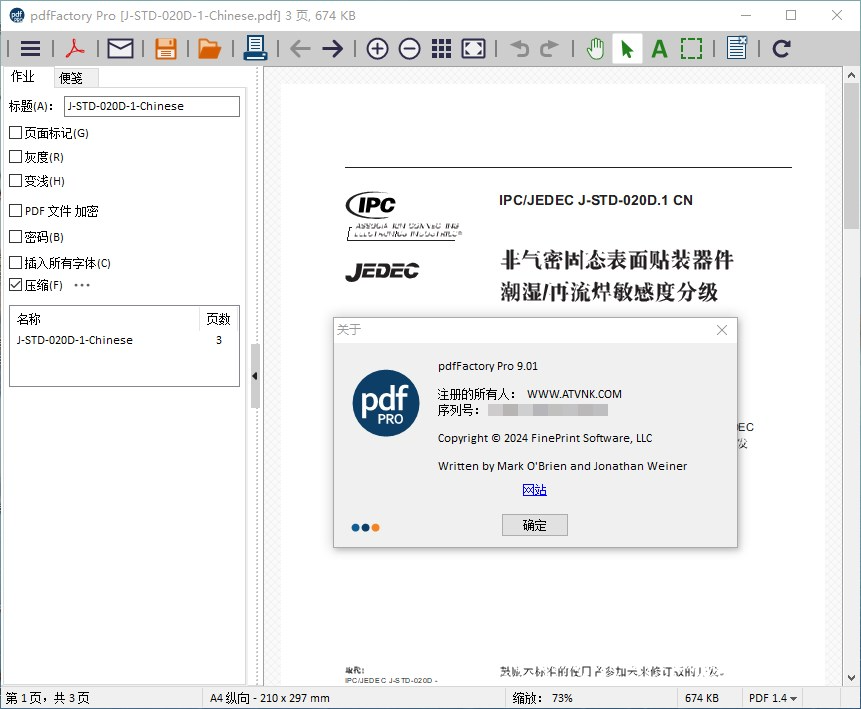The width and height of the screenshot is (861, 709).
Task: Click the three colored dots in About dialog
Action: (365, 528)
